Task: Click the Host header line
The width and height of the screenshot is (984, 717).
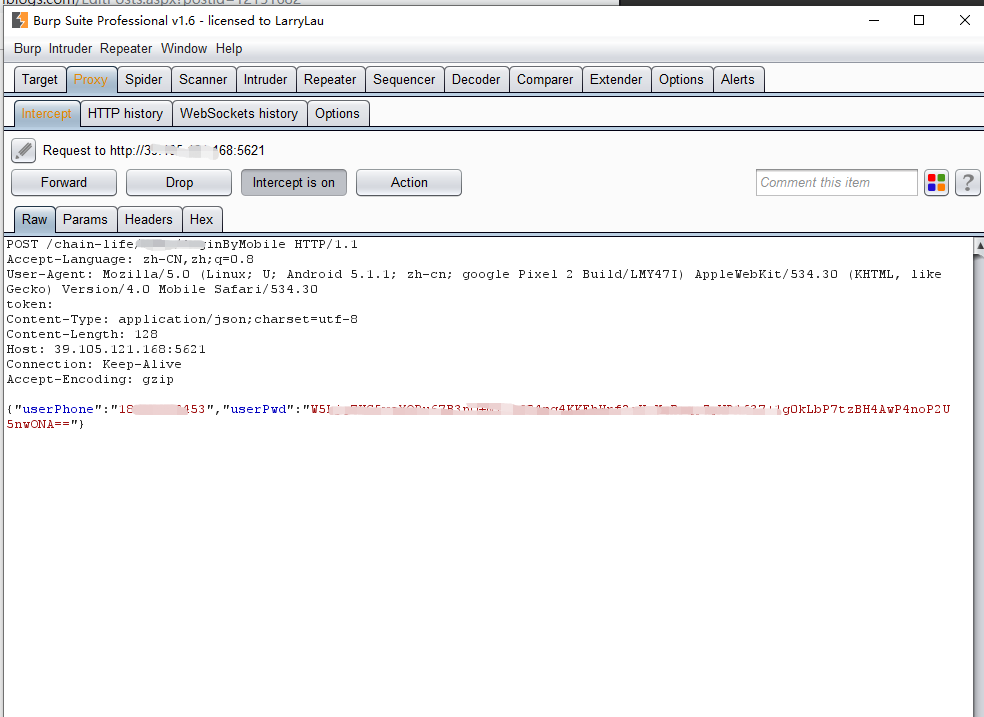Action: 106,349
